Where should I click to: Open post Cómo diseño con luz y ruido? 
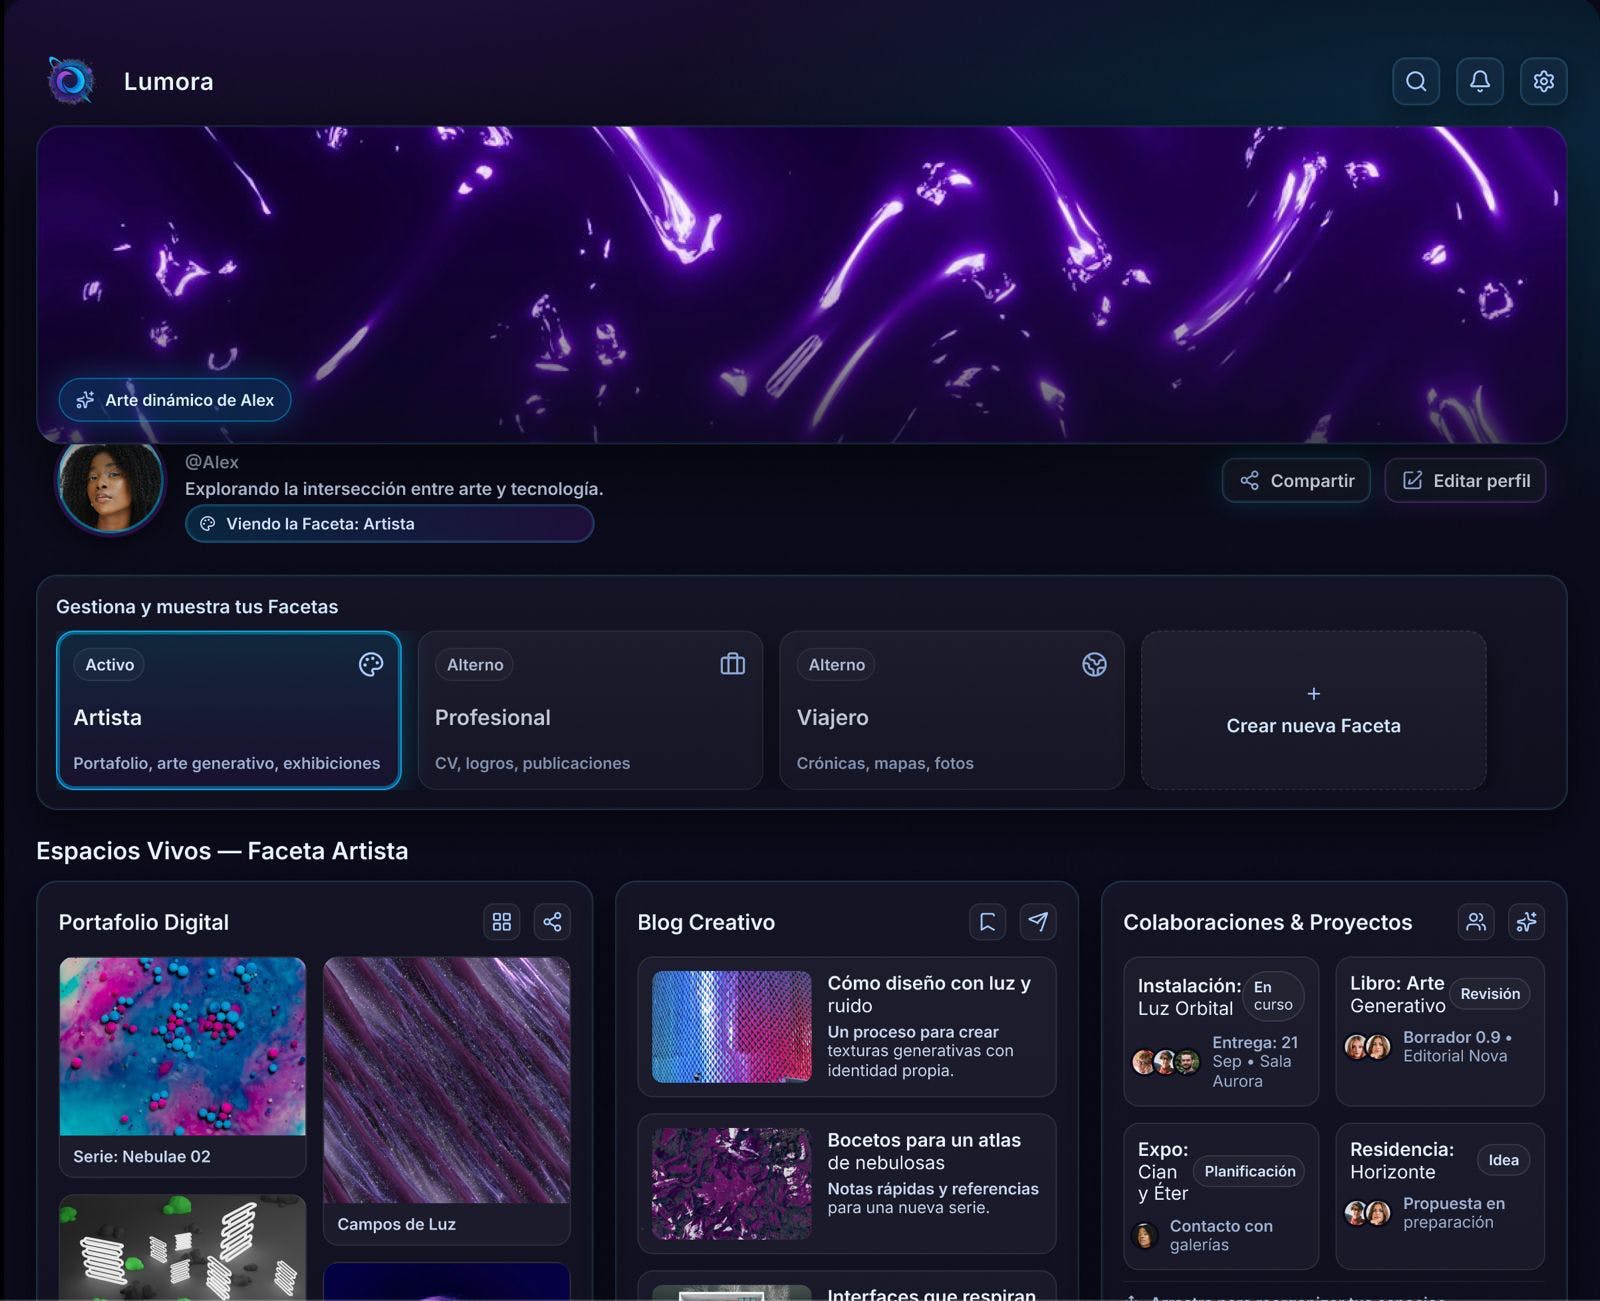847,1027
